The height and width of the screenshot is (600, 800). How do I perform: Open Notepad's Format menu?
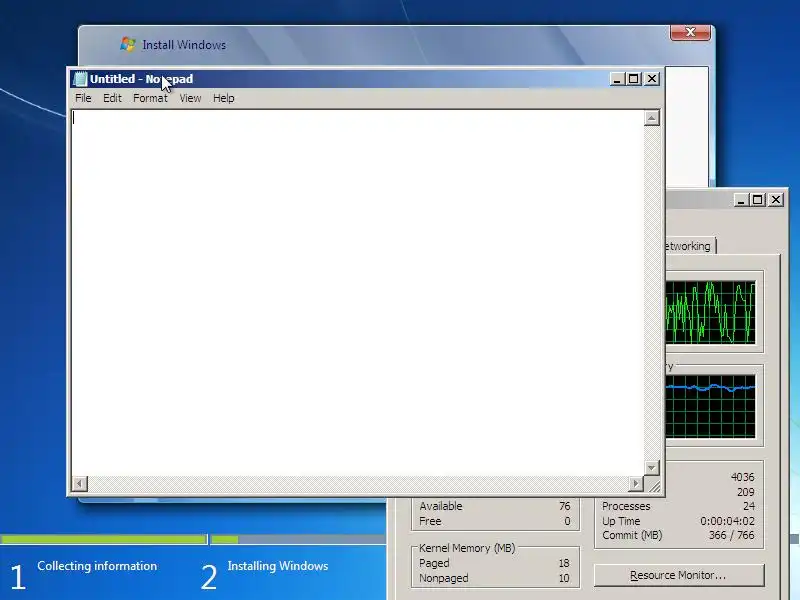tap(150, 98)
